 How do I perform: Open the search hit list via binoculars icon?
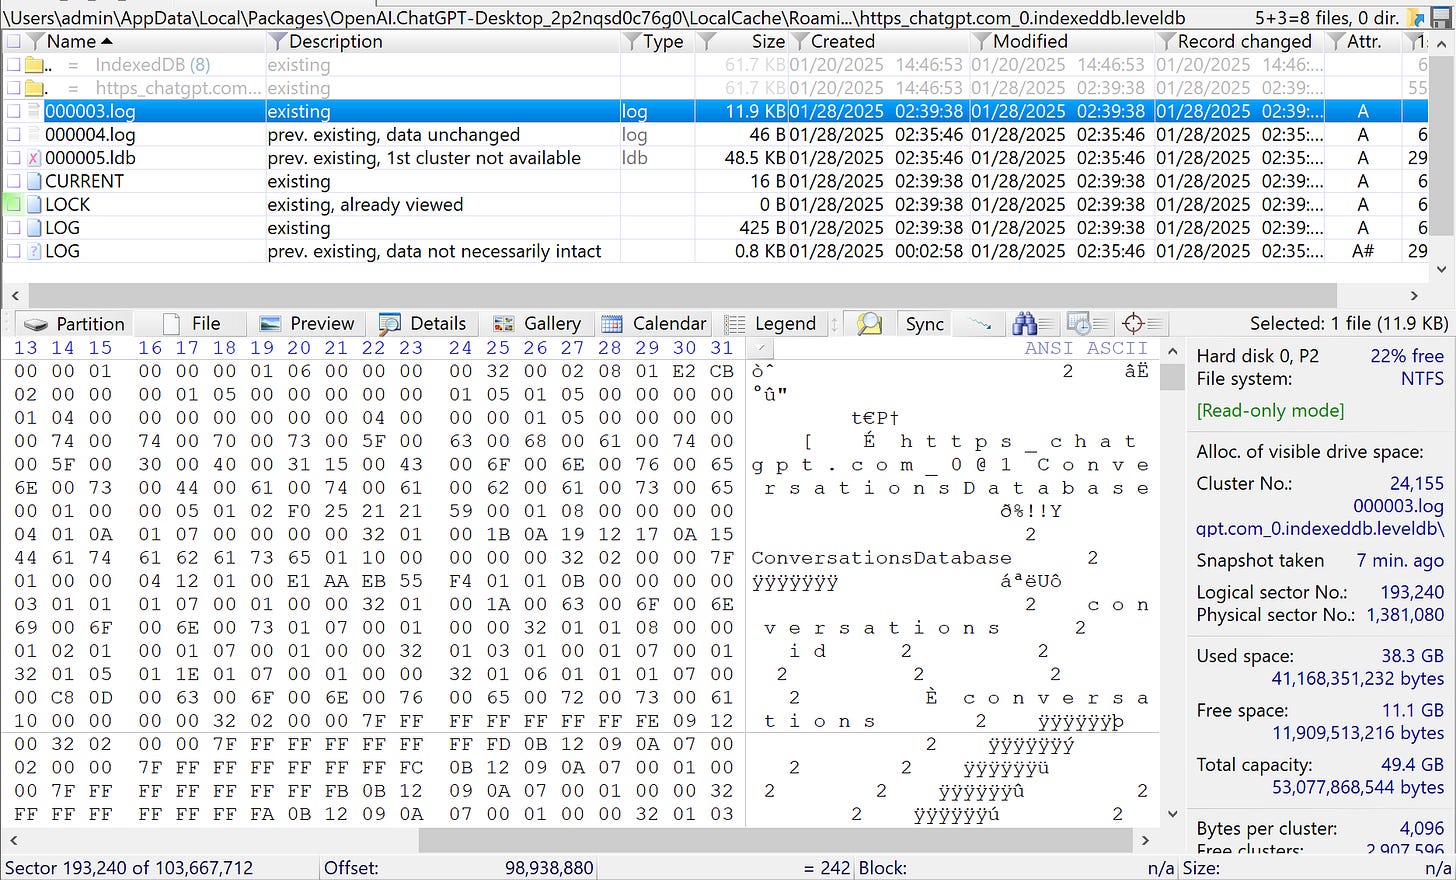(x=1027, y=323)
